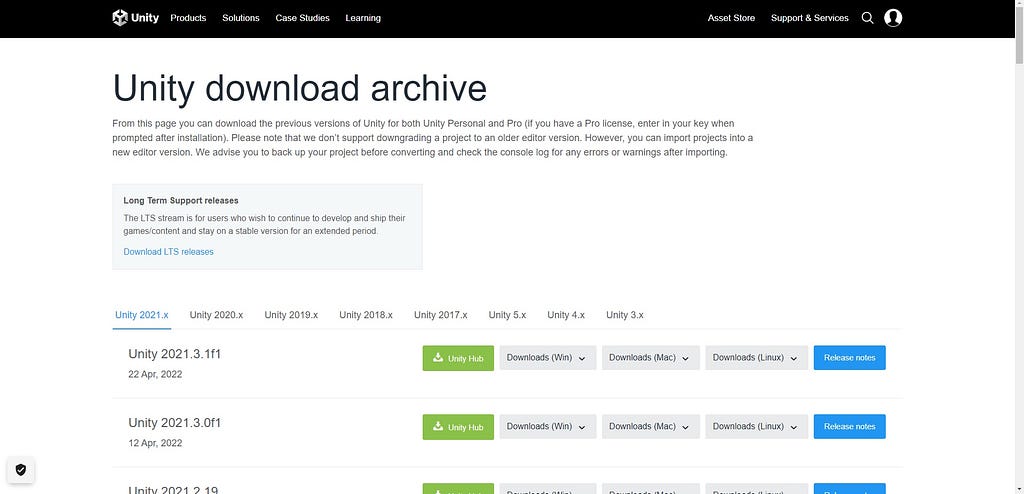Viewport: 1024px width, 494px height.
Task: Click the Unity logo in the header
Action: click(136, 18)
